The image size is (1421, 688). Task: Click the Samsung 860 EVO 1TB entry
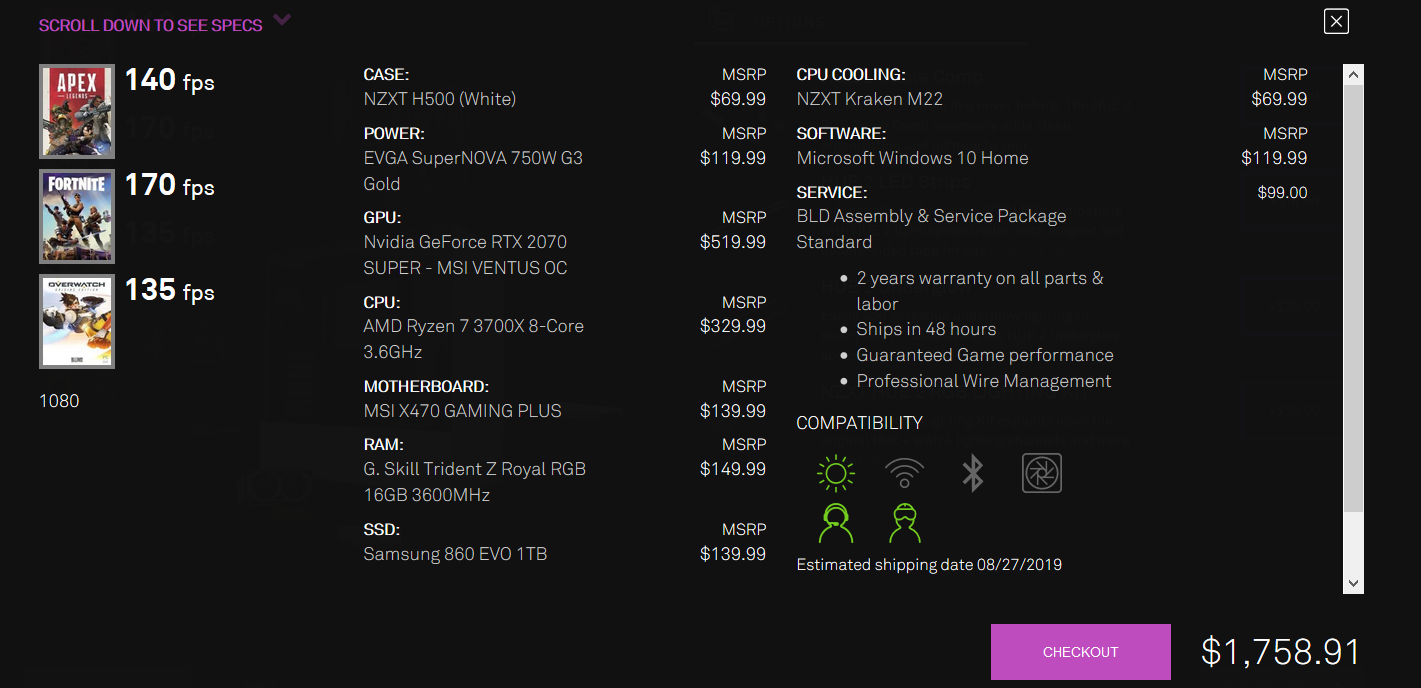click(x=455, y=554)
